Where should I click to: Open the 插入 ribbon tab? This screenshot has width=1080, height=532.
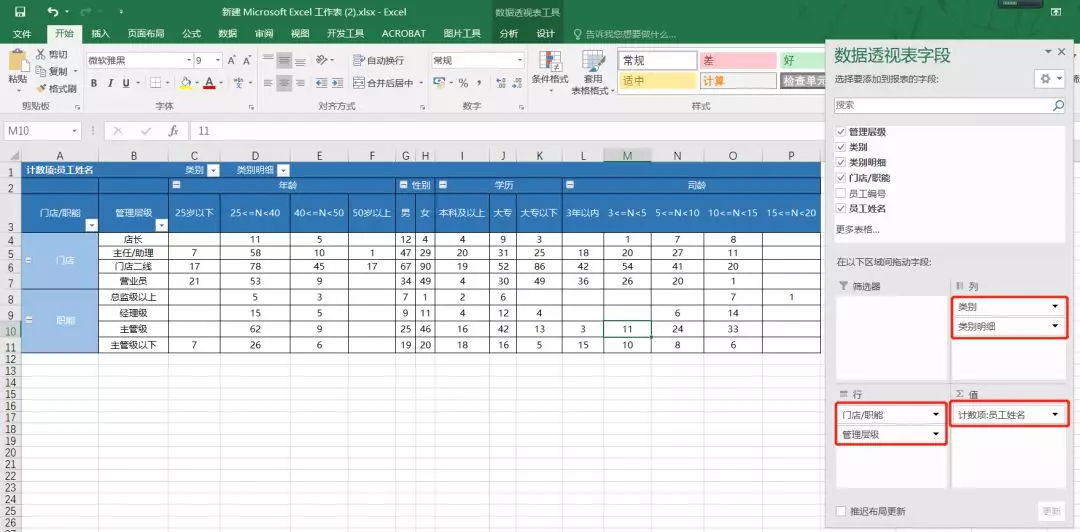(101, 34)
